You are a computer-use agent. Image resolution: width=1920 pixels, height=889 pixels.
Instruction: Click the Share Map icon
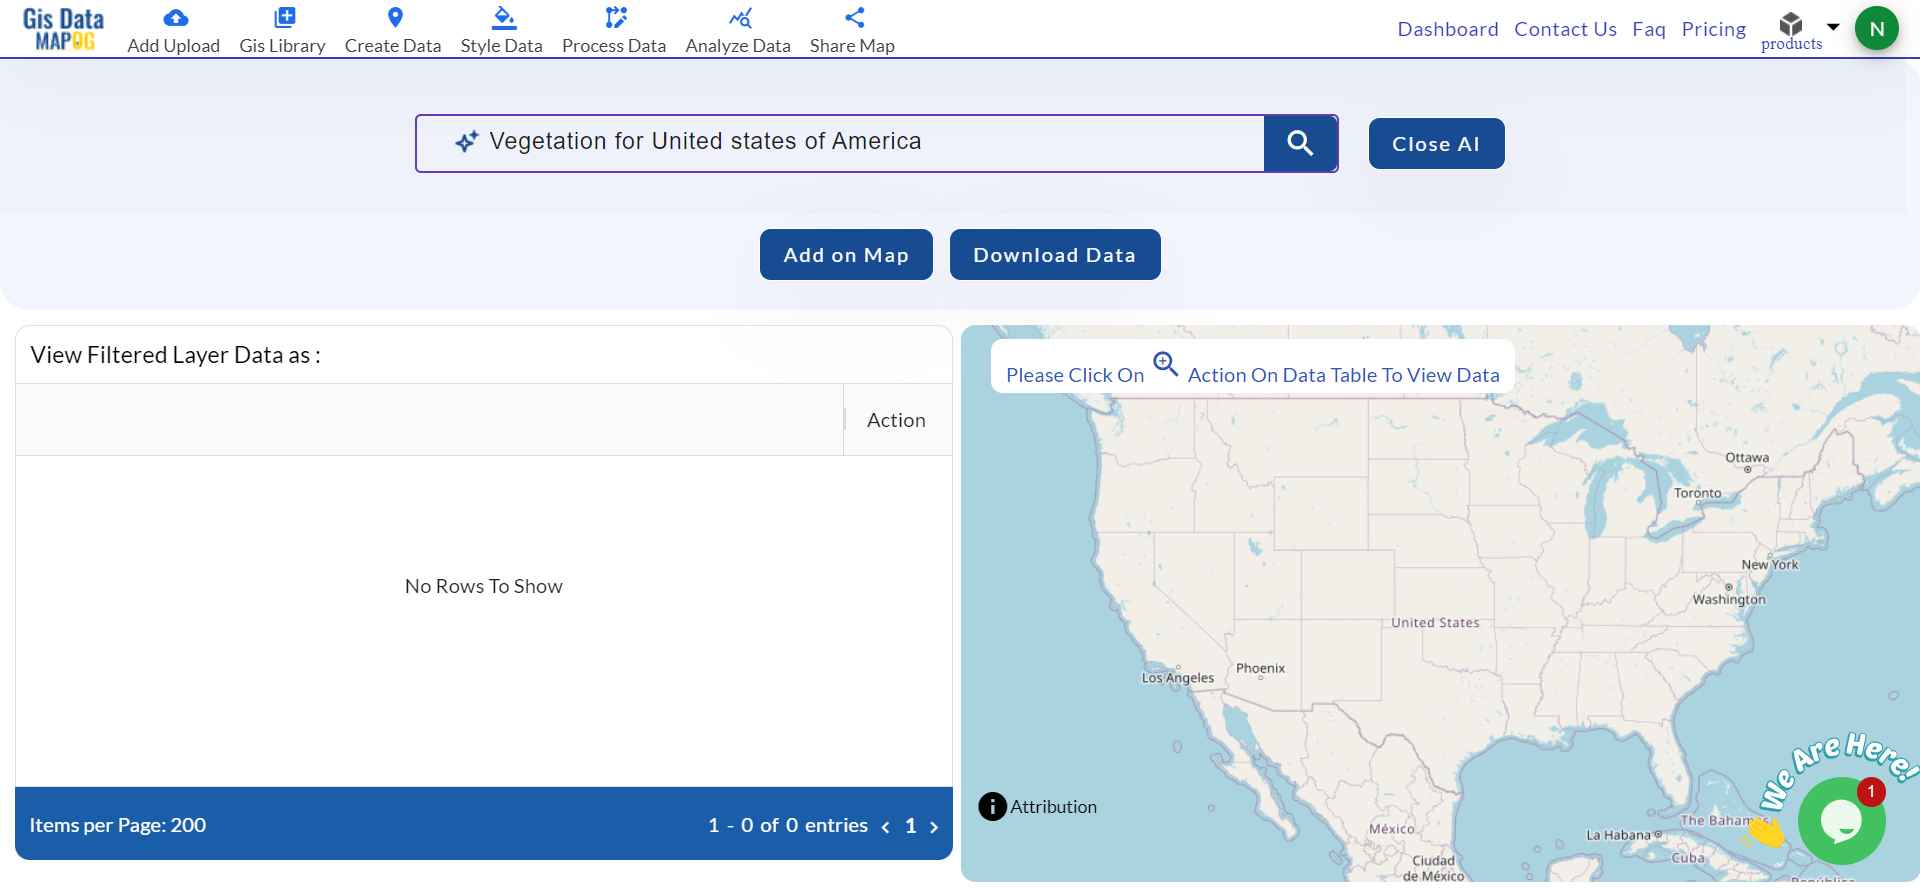[x=854, y=18]
